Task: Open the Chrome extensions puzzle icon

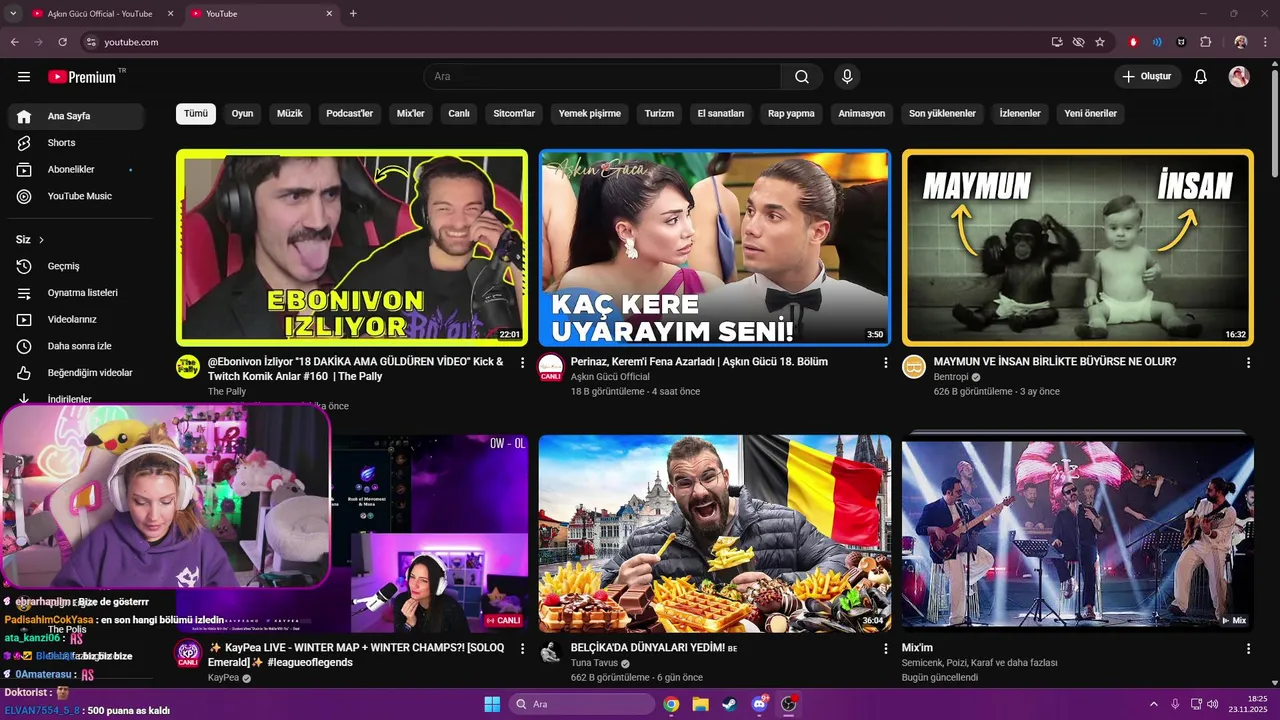Action: pos(1205,42)
